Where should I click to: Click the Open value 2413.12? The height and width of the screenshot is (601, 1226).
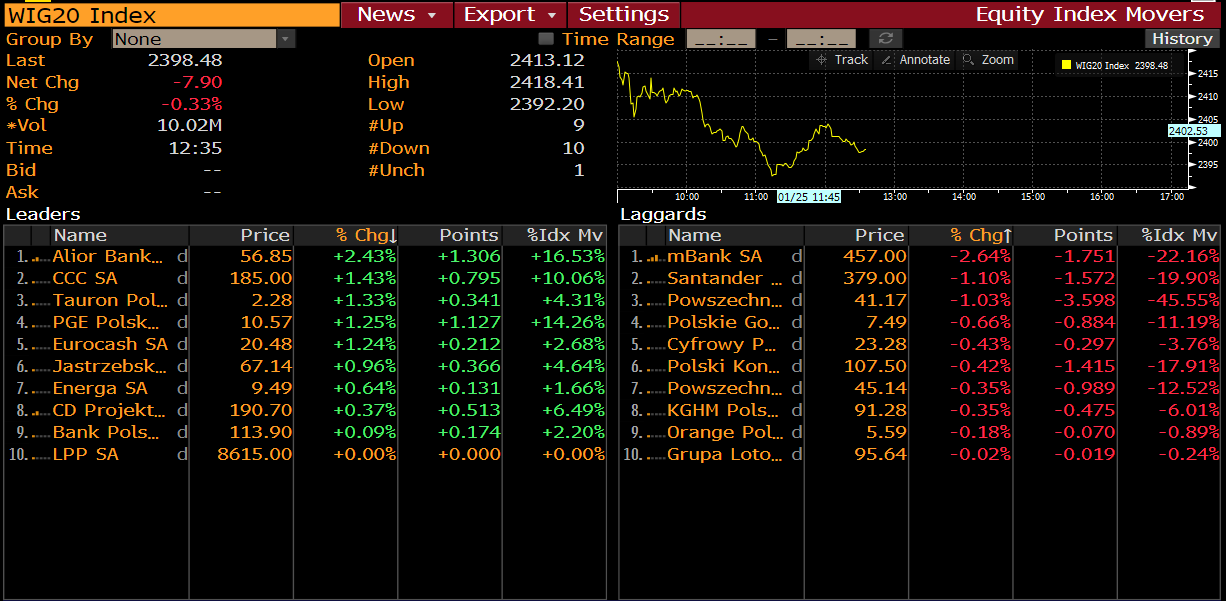547,61
